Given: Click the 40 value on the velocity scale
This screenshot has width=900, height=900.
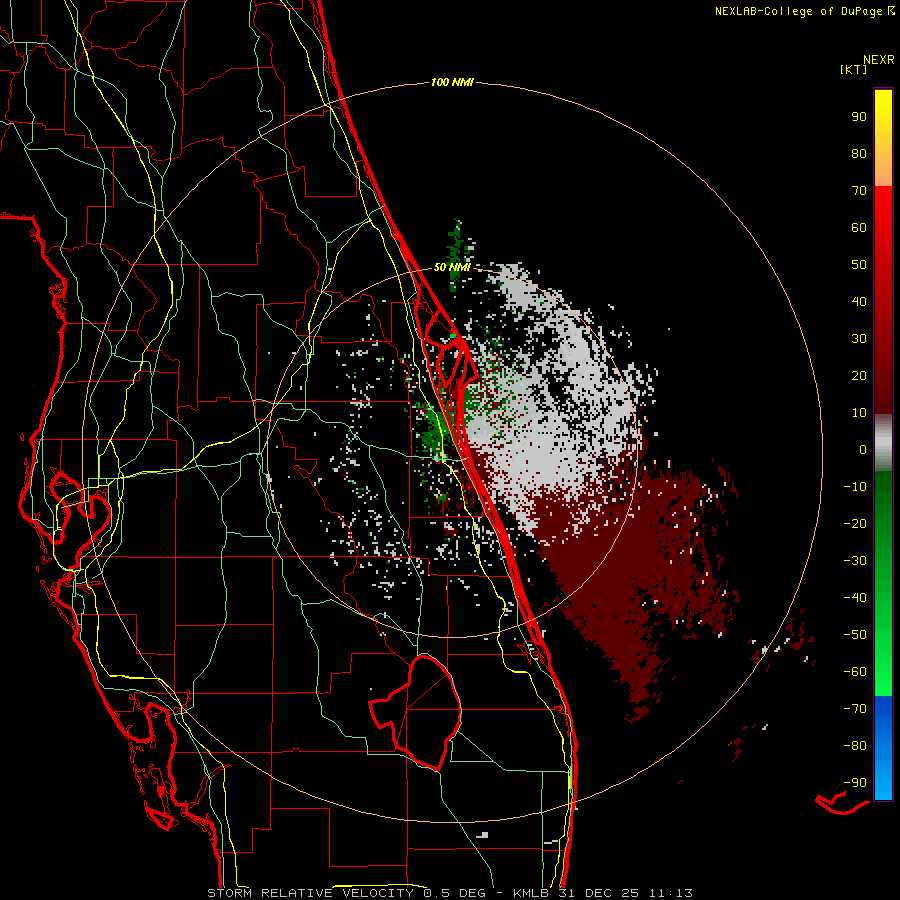Looking at the screenshot, I should click(x=859, y=301).
